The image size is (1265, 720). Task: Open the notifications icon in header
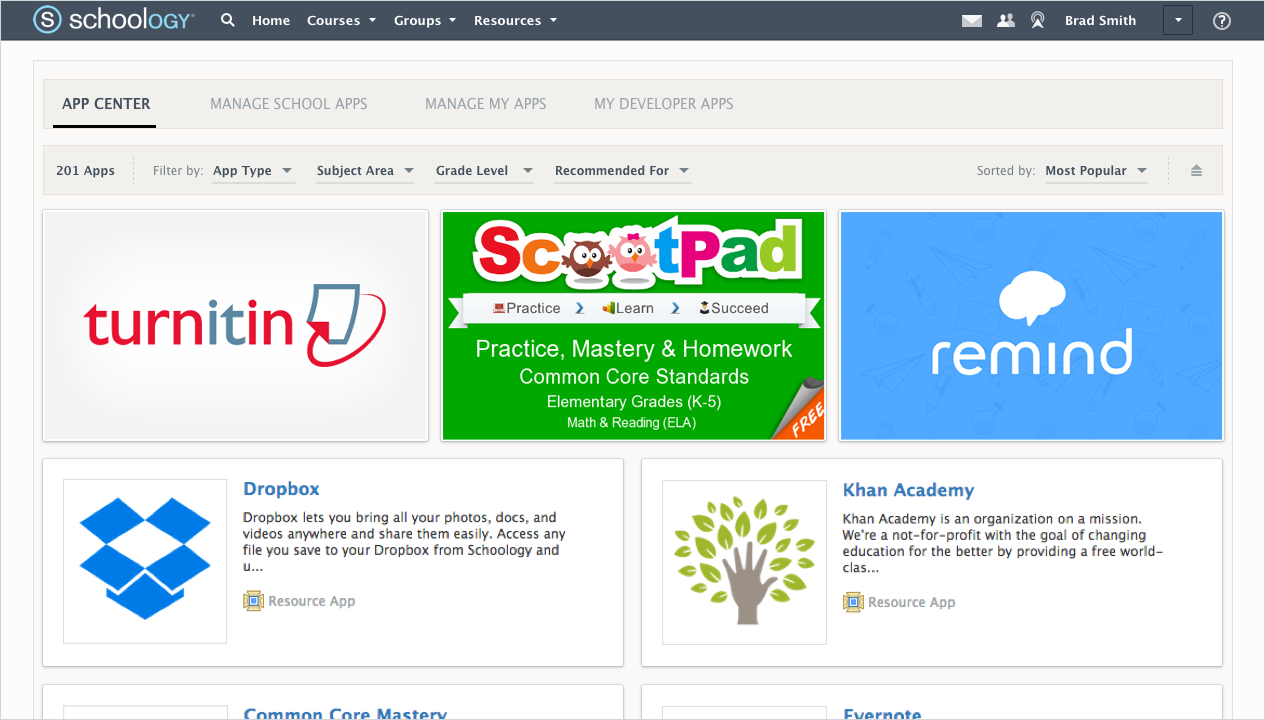click(x=1037, y=20)
